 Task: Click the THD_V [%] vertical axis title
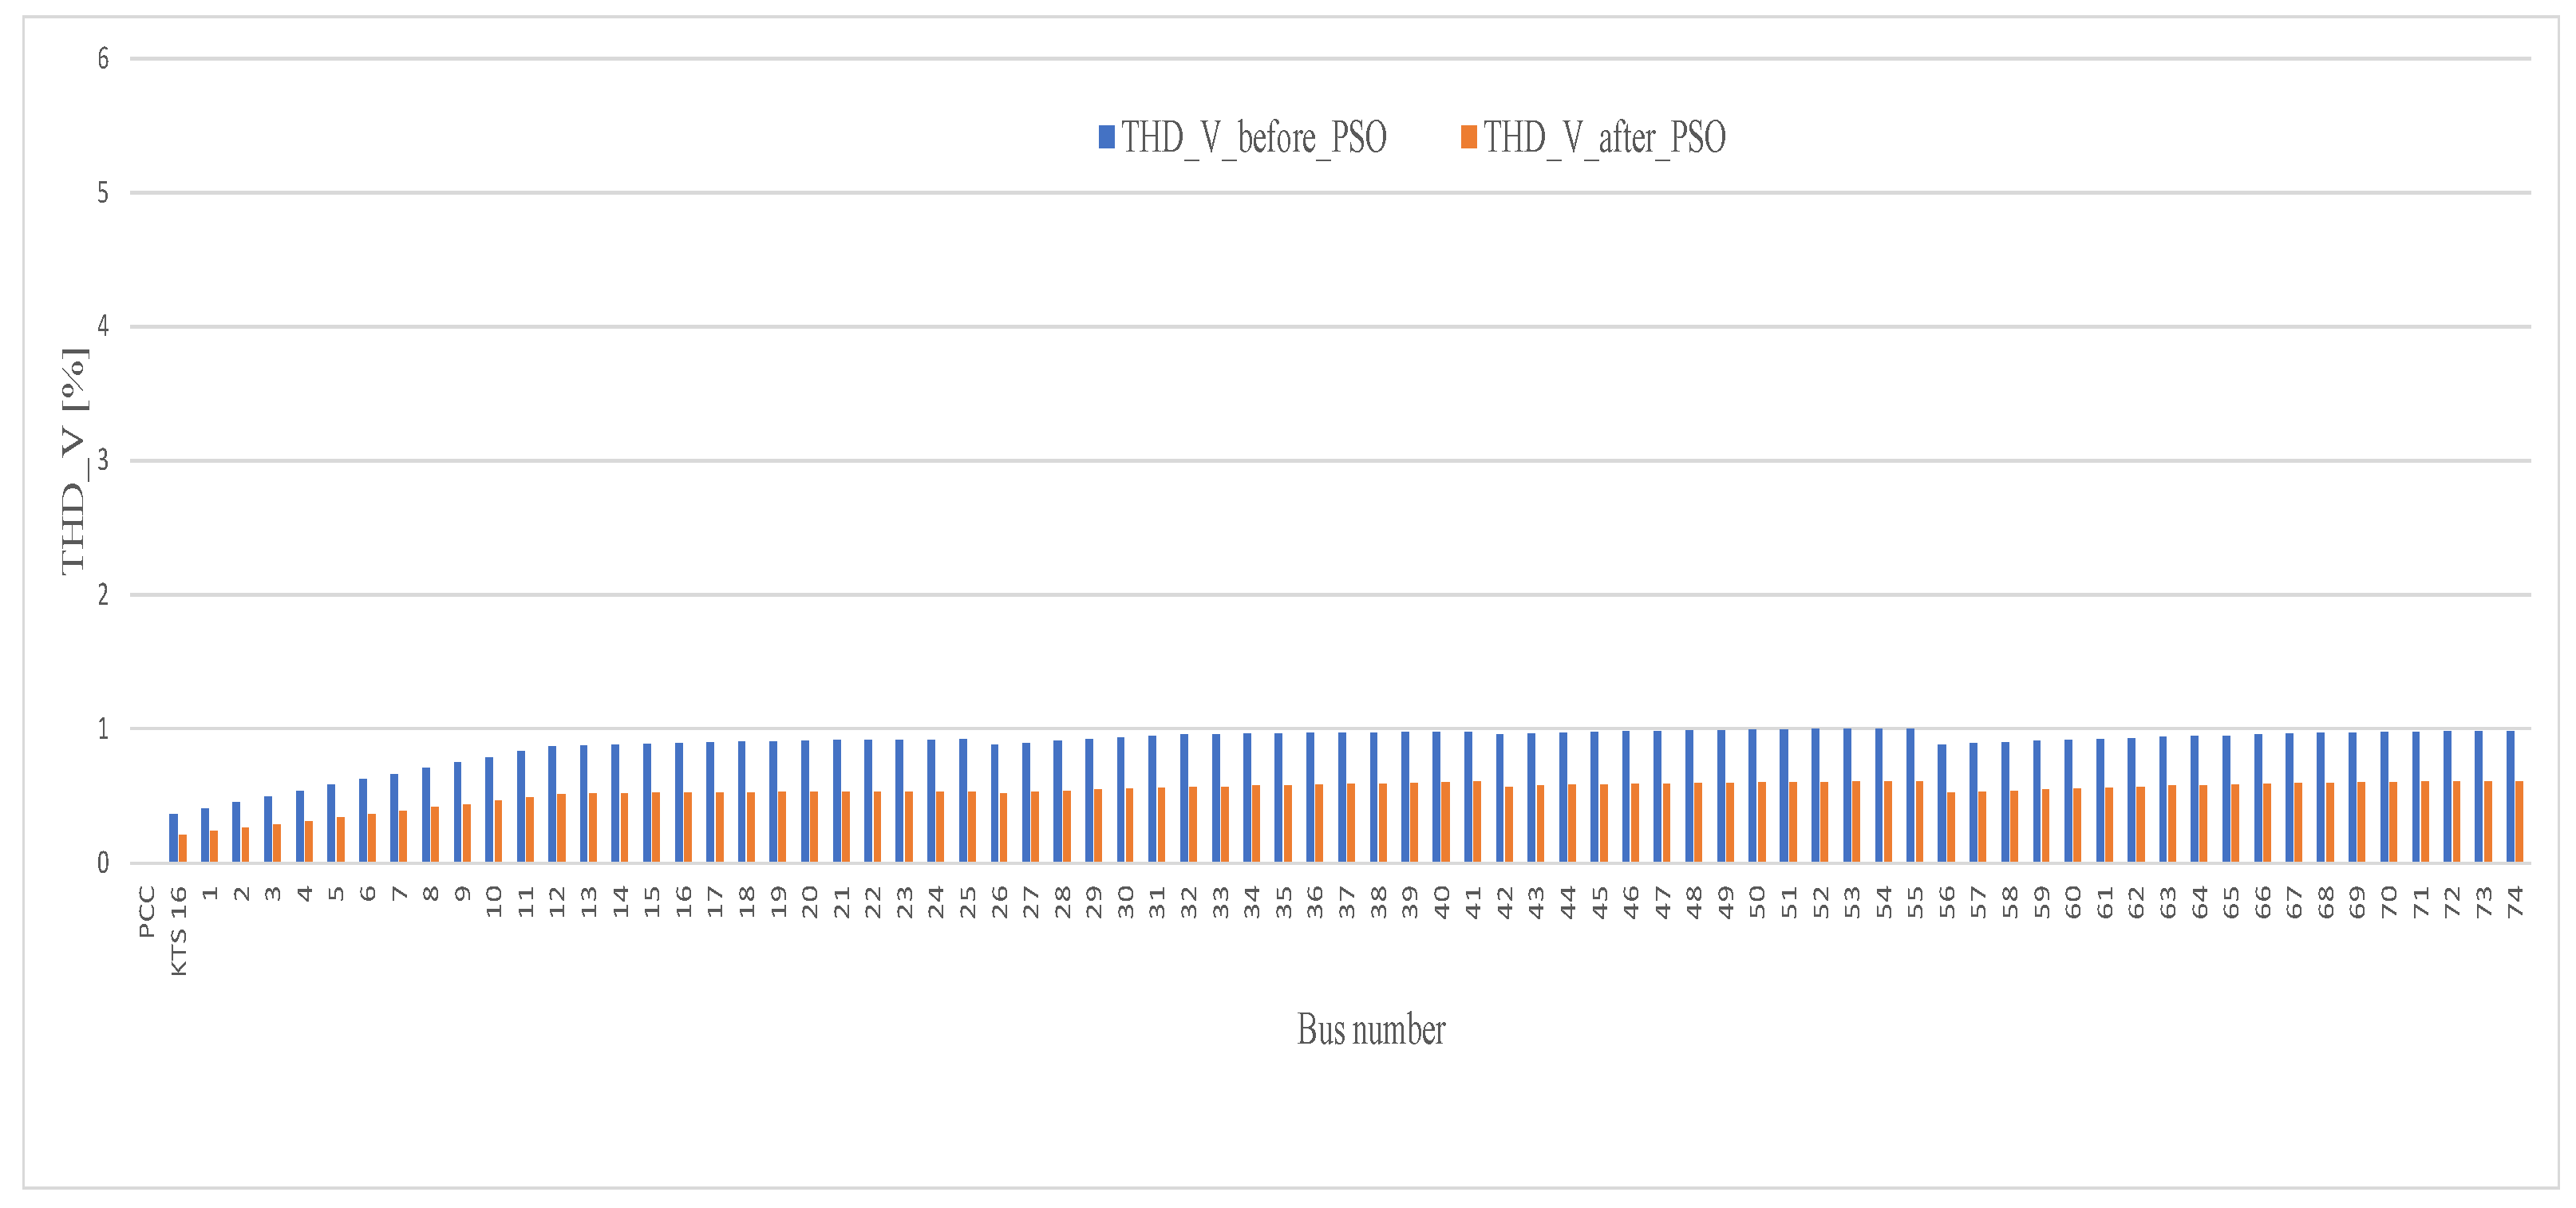tap(75, 461)
